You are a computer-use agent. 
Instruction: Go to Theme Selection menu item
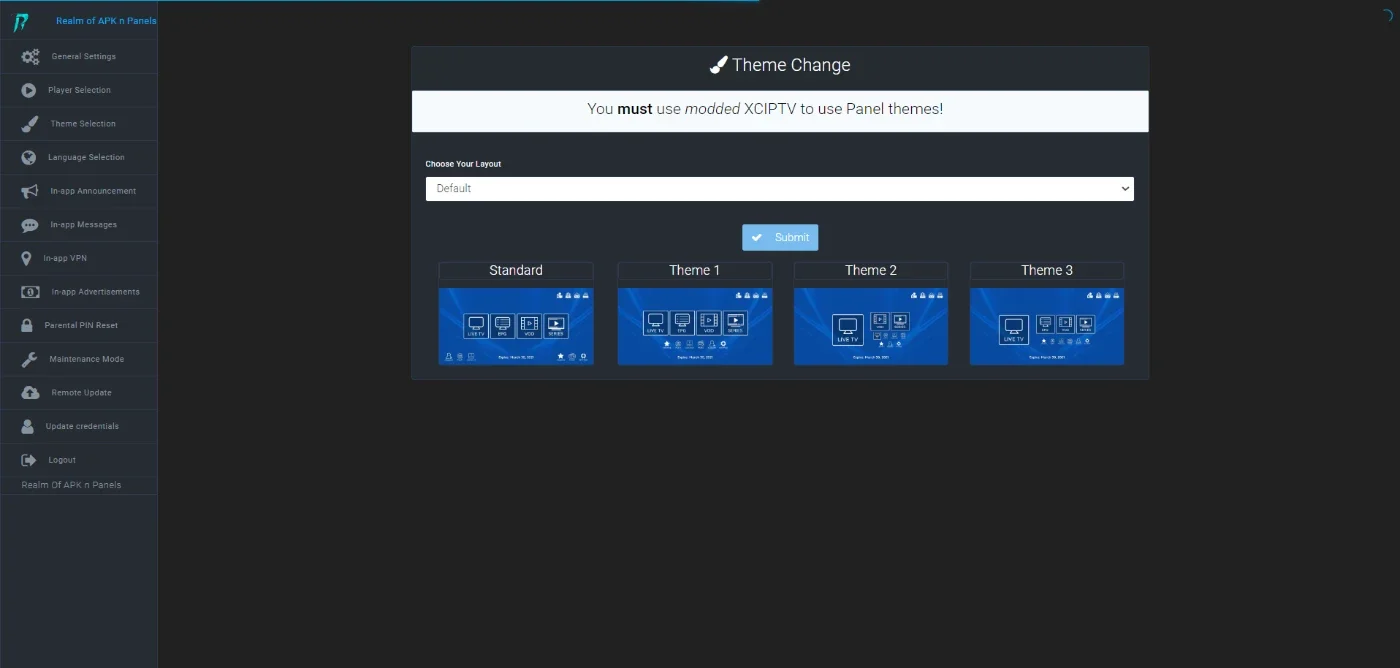click(79, 124)
